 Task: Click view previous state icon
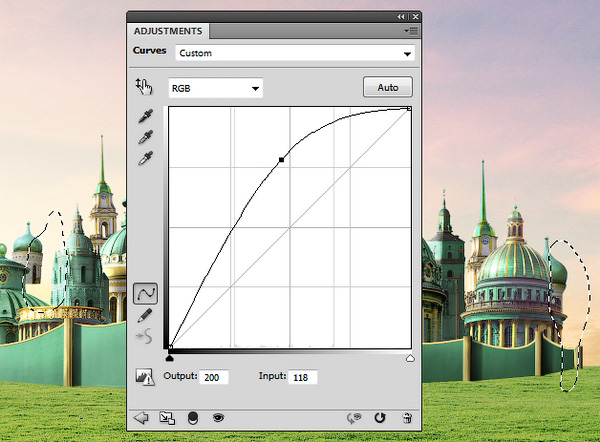354,418
